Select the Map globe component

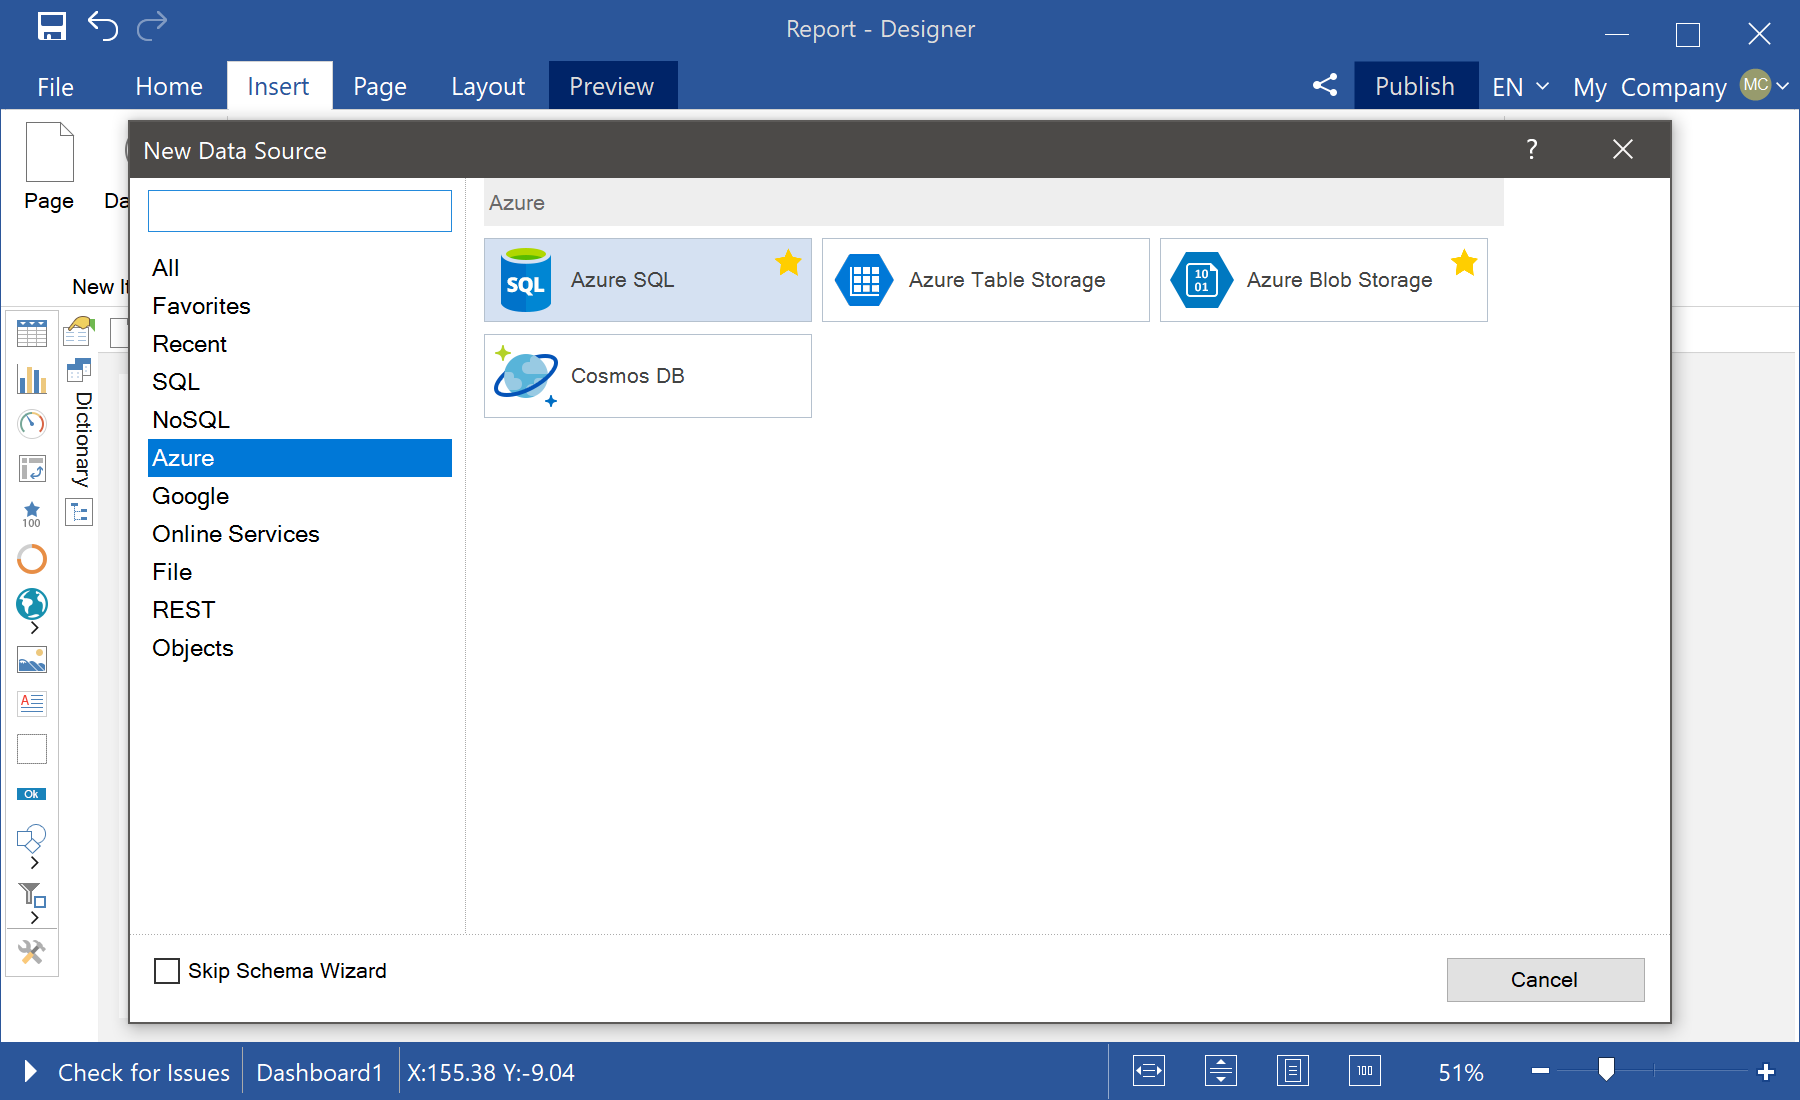(x=32, y=603)
